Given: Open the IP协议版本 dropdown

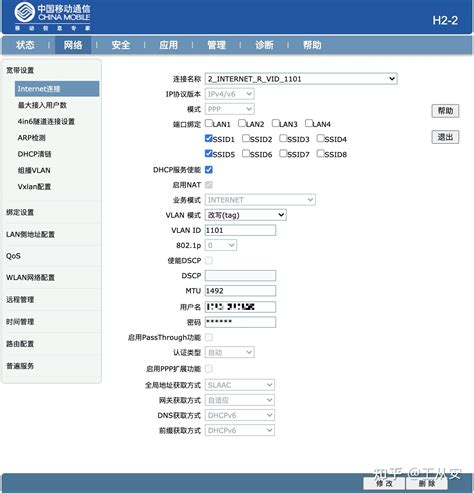Looking at the screenshot, I should [x=230, y=94].
